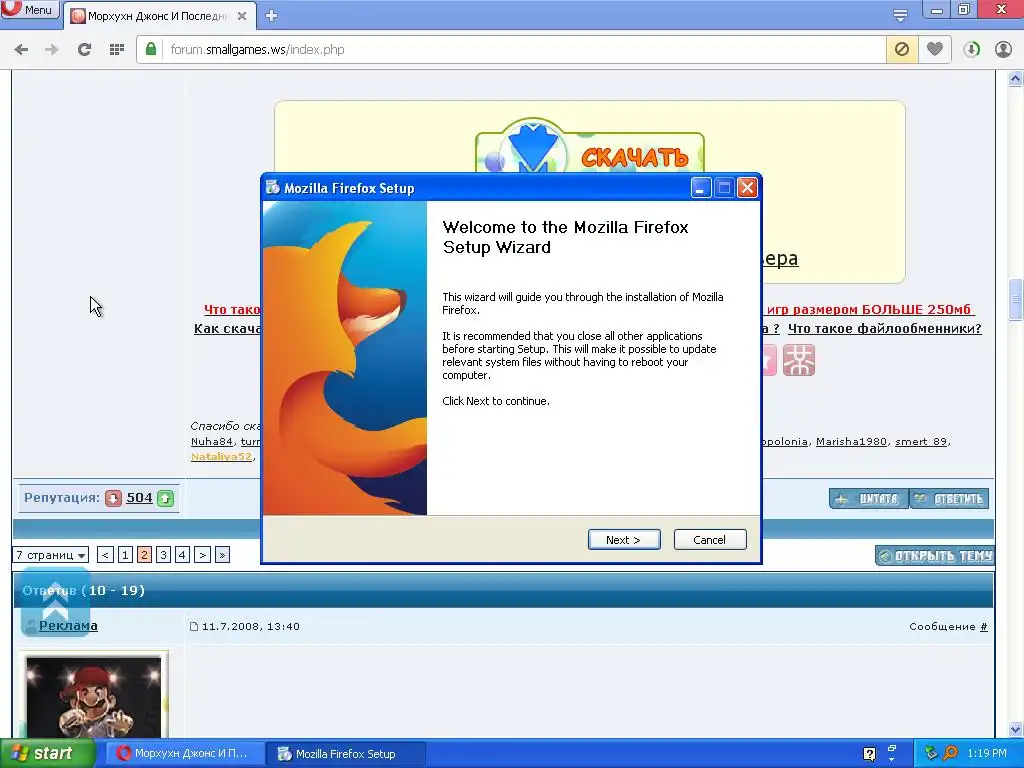This screenshot has height=768, width=1024.
Task: Open the Windows start button
Action: tap(47, 754)
